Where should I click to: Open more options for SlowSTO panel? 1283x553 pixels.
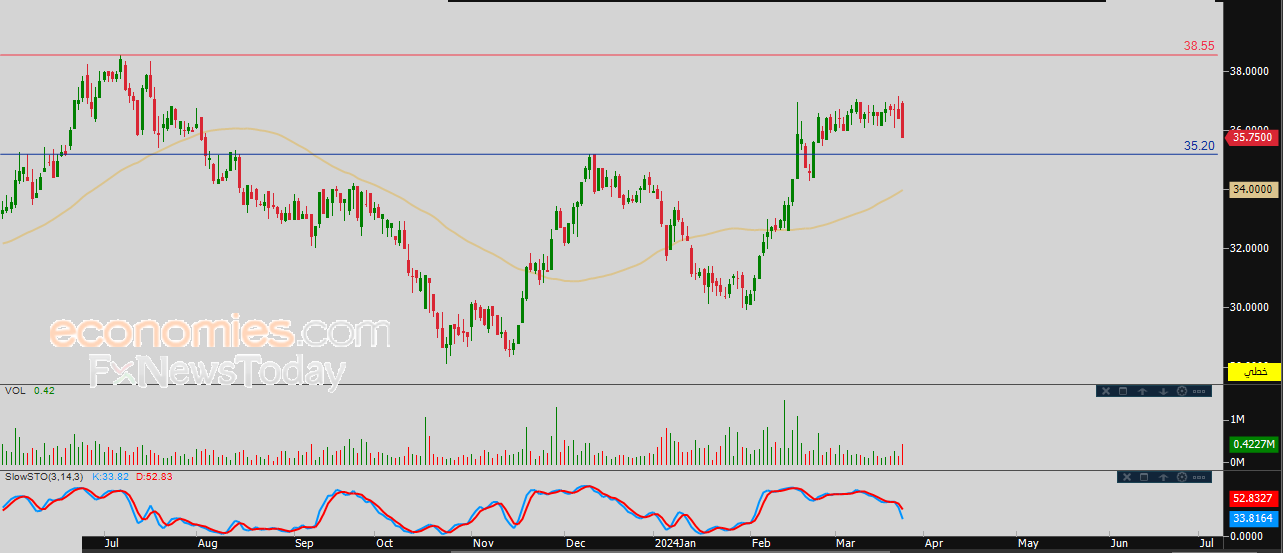[x=1199, y=477]
